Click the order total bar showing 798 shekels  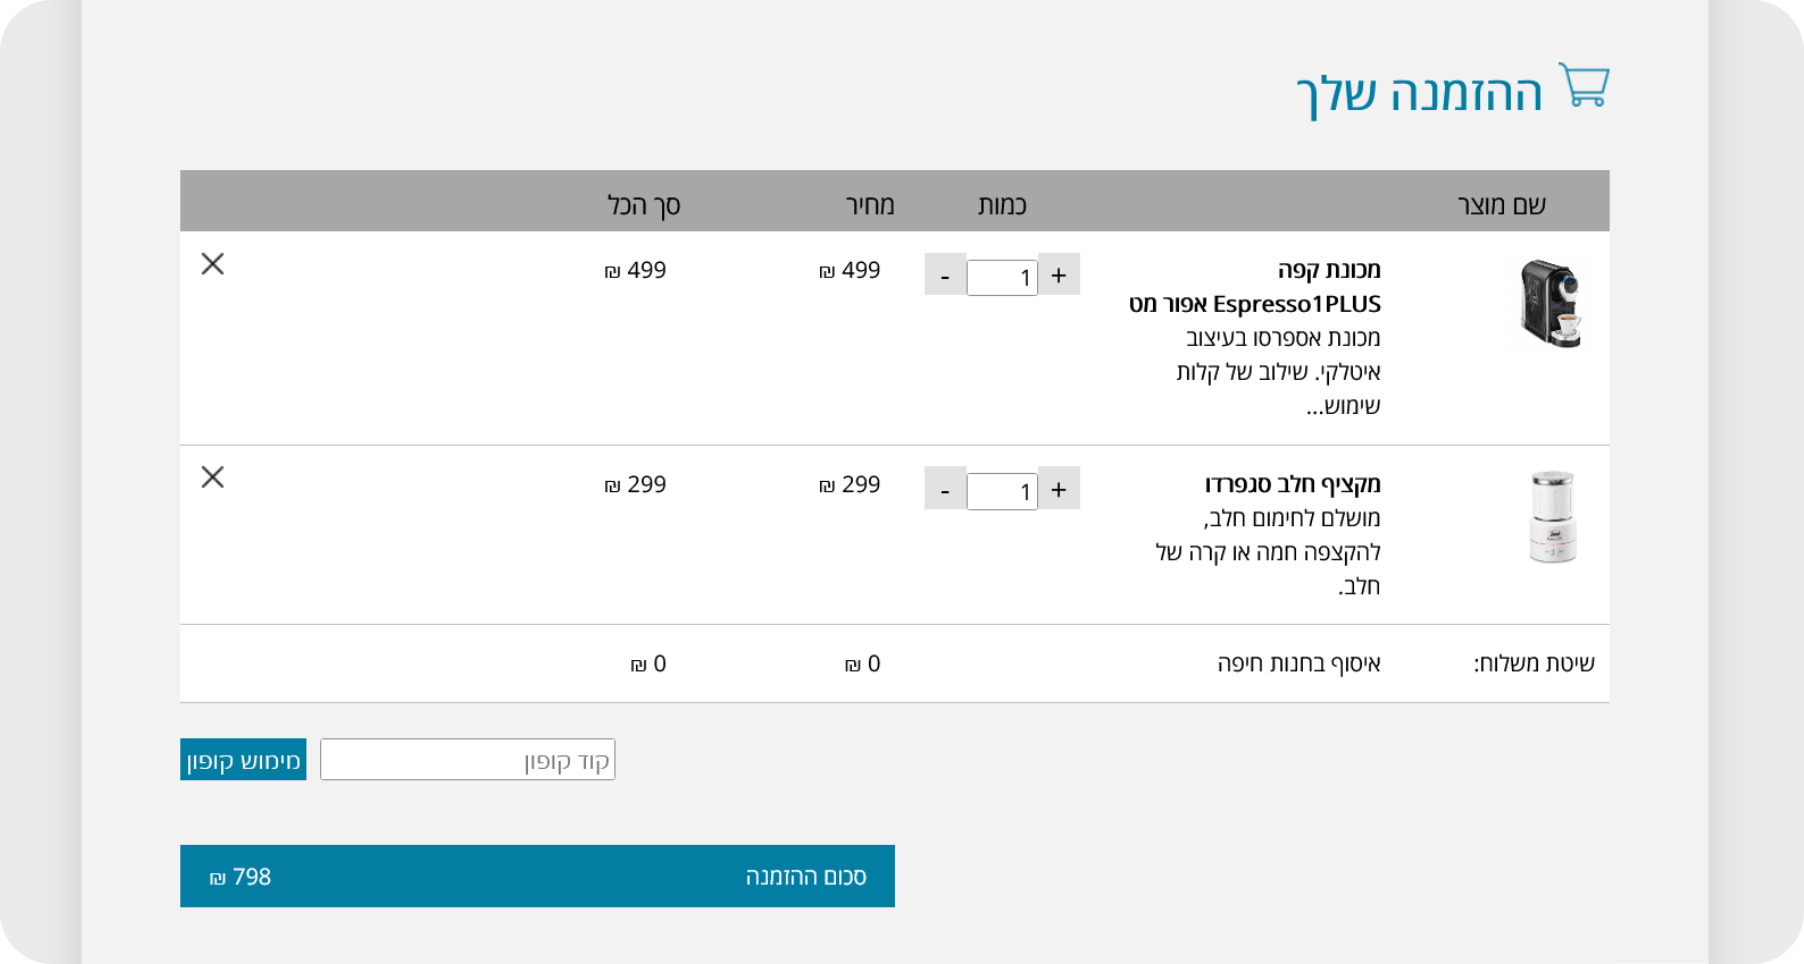[537, 876]
